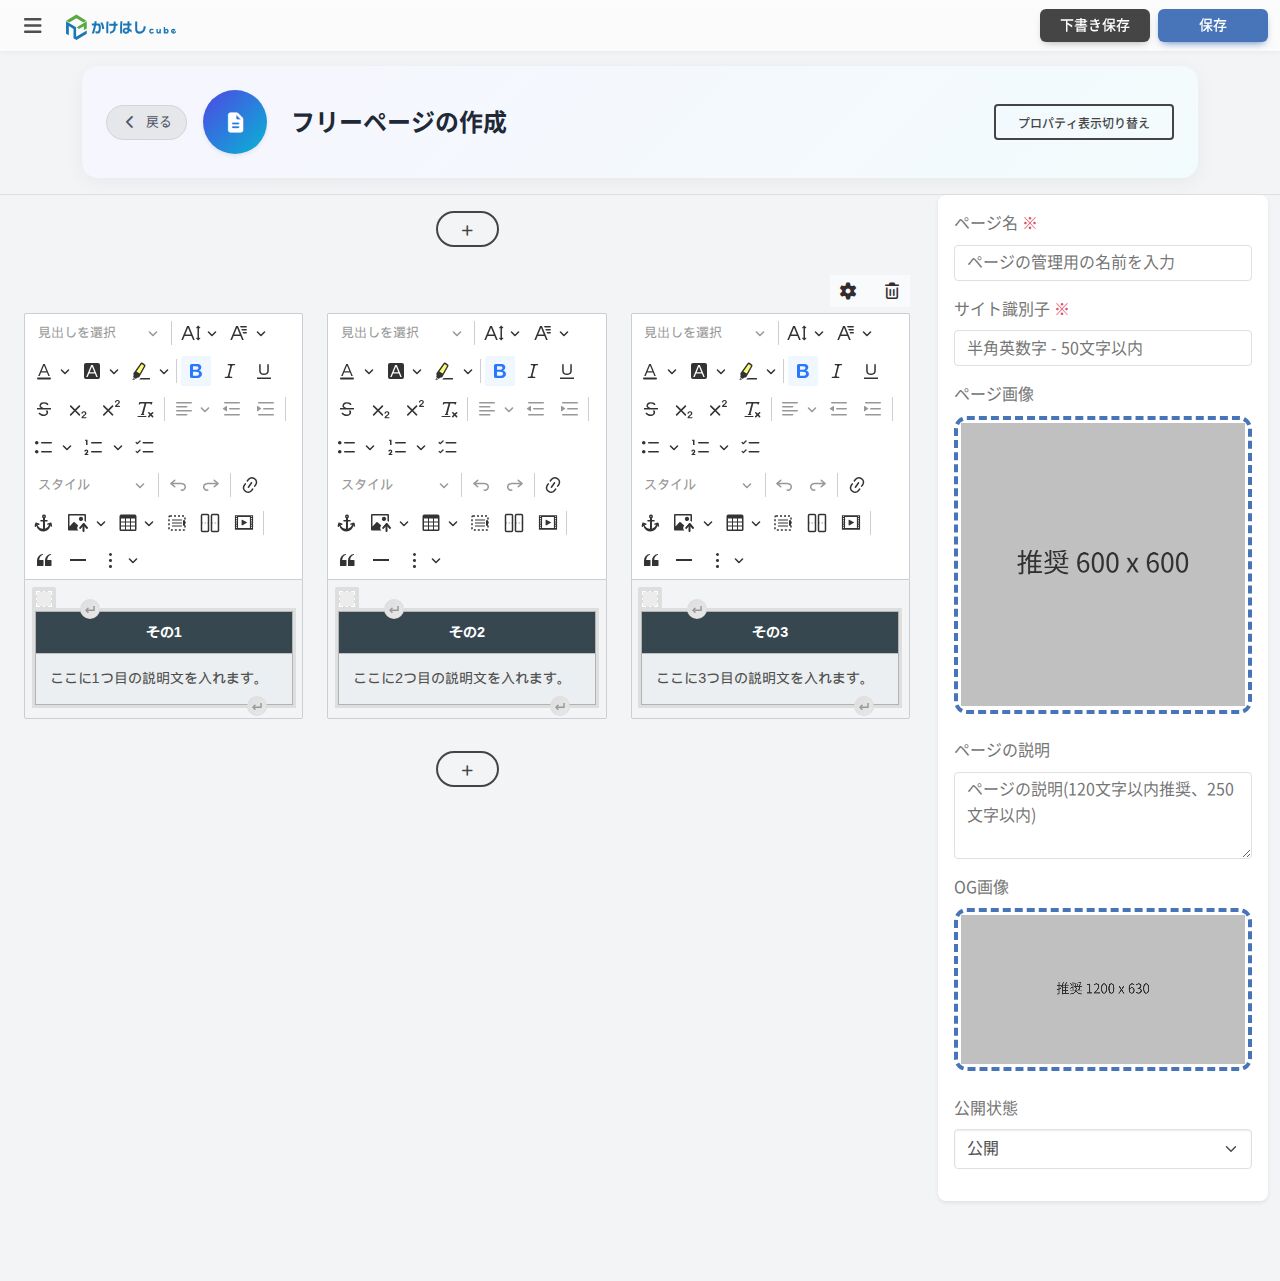Click the 下書き保存 button
1280x1281 pixels.
(x=1095, y=26)
